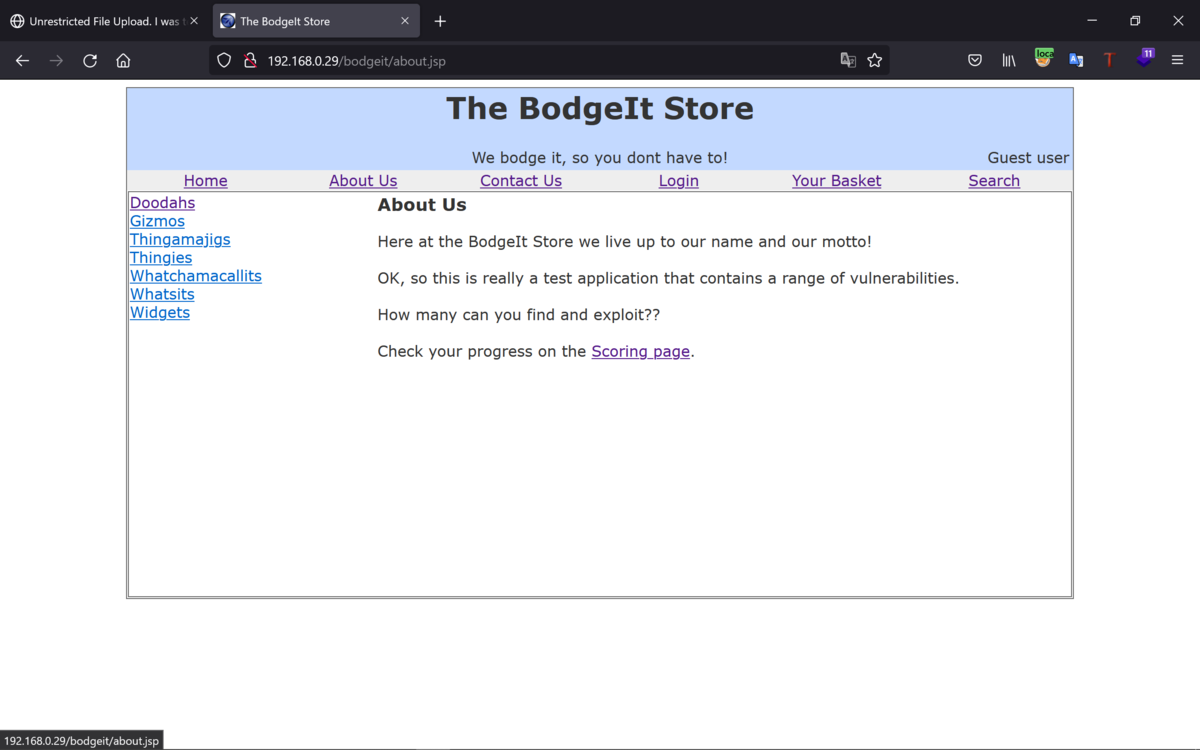Viewport: 1200px width, 750px height.
Task: Click the 'How many can you find' sentence
Action: pyautogui.click(x=519, y=315)
